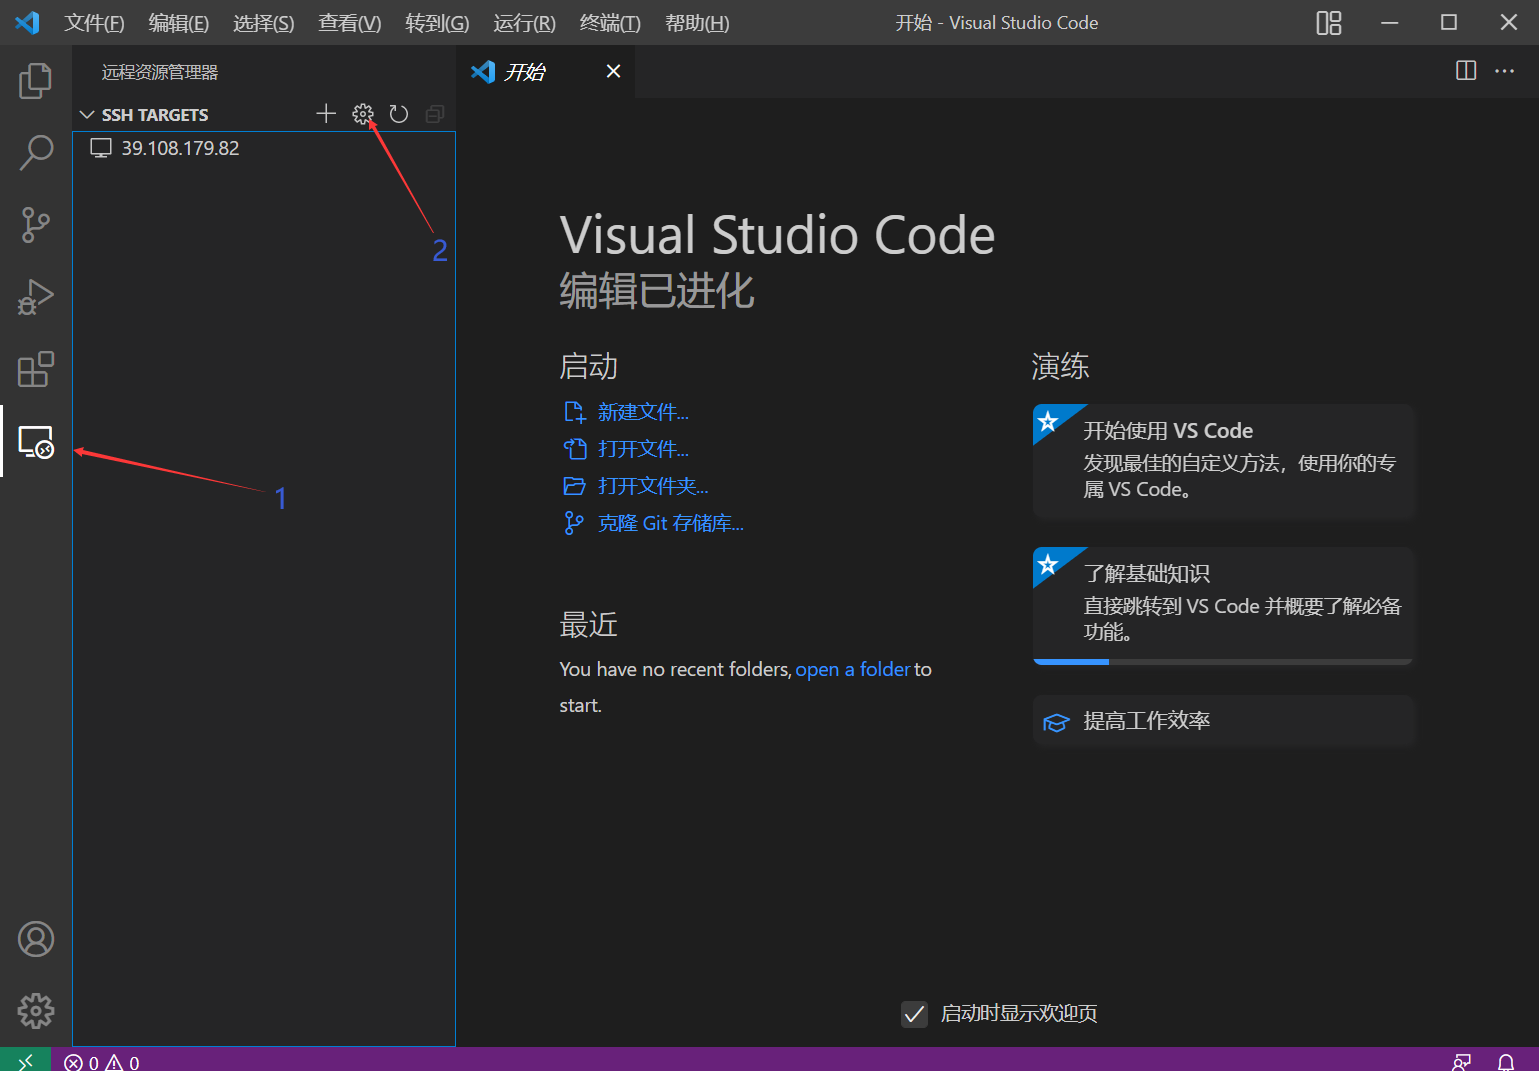Click 打开文件... link
The image size is (1539, 1071).
[x=643, y=449]
